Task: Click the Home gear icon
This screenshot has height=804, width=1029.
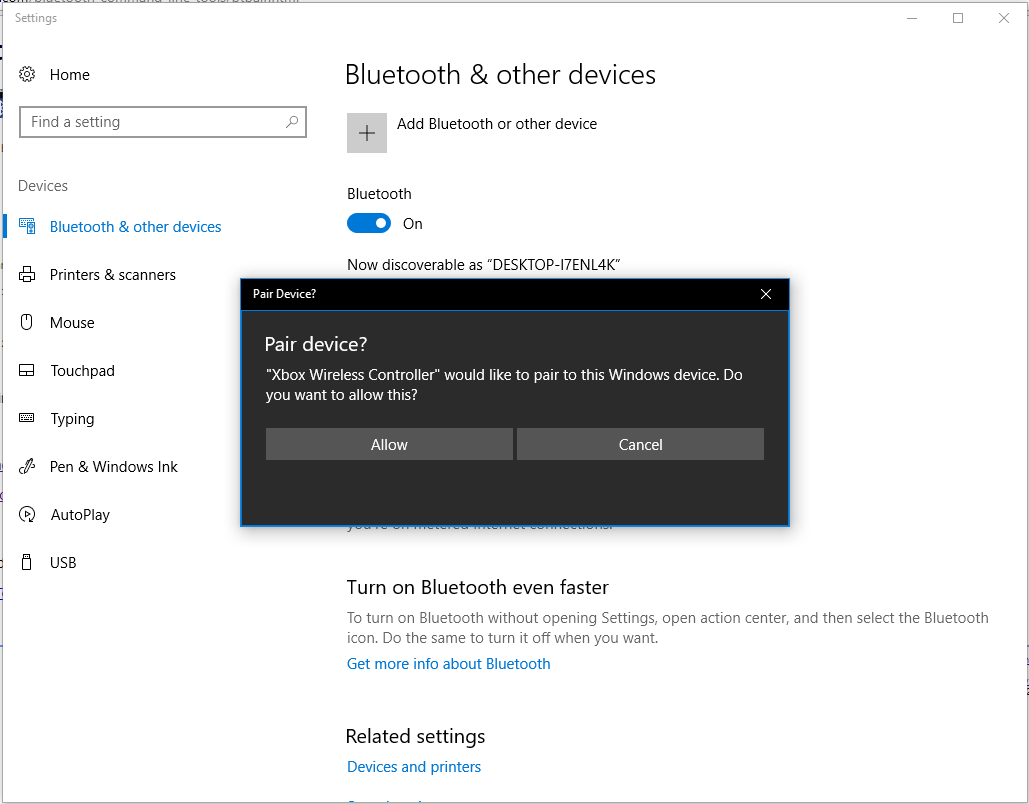Action: [x=27, y=74]
